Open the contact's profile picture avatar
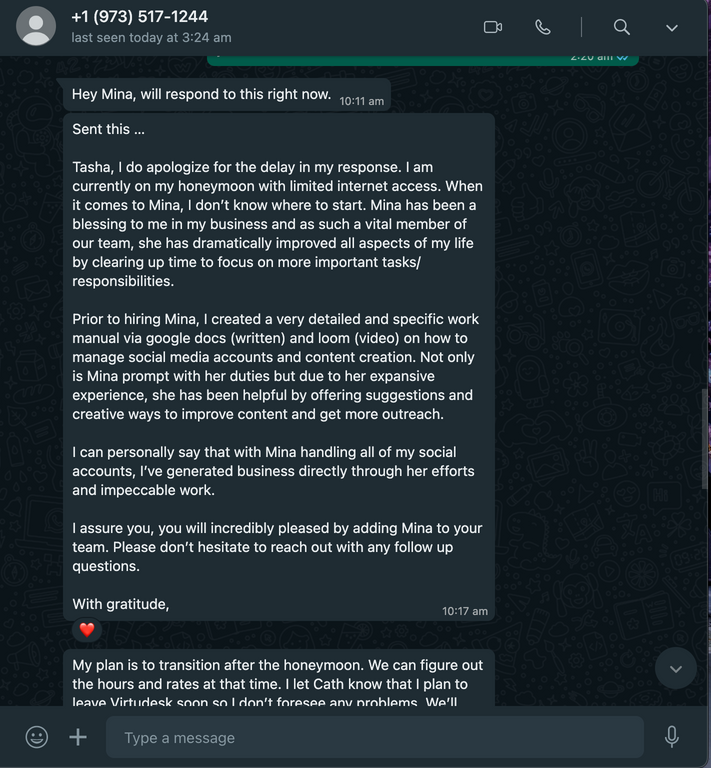Image resolution: width=711 pixels, height=768 pixels. tap(36, 26)
